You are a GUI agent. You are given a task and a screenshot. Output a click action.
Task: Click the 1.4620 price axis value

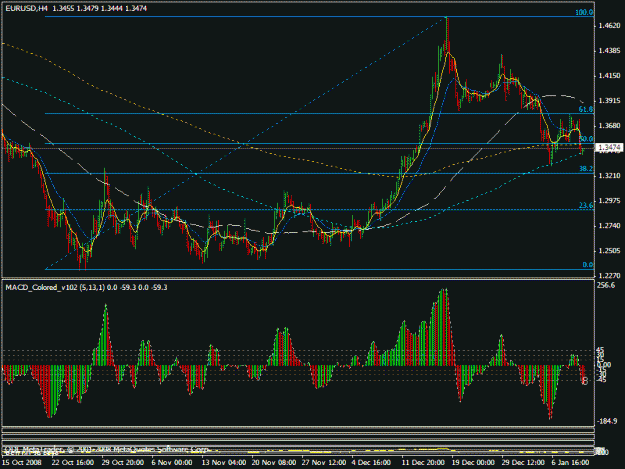[609, 26]
